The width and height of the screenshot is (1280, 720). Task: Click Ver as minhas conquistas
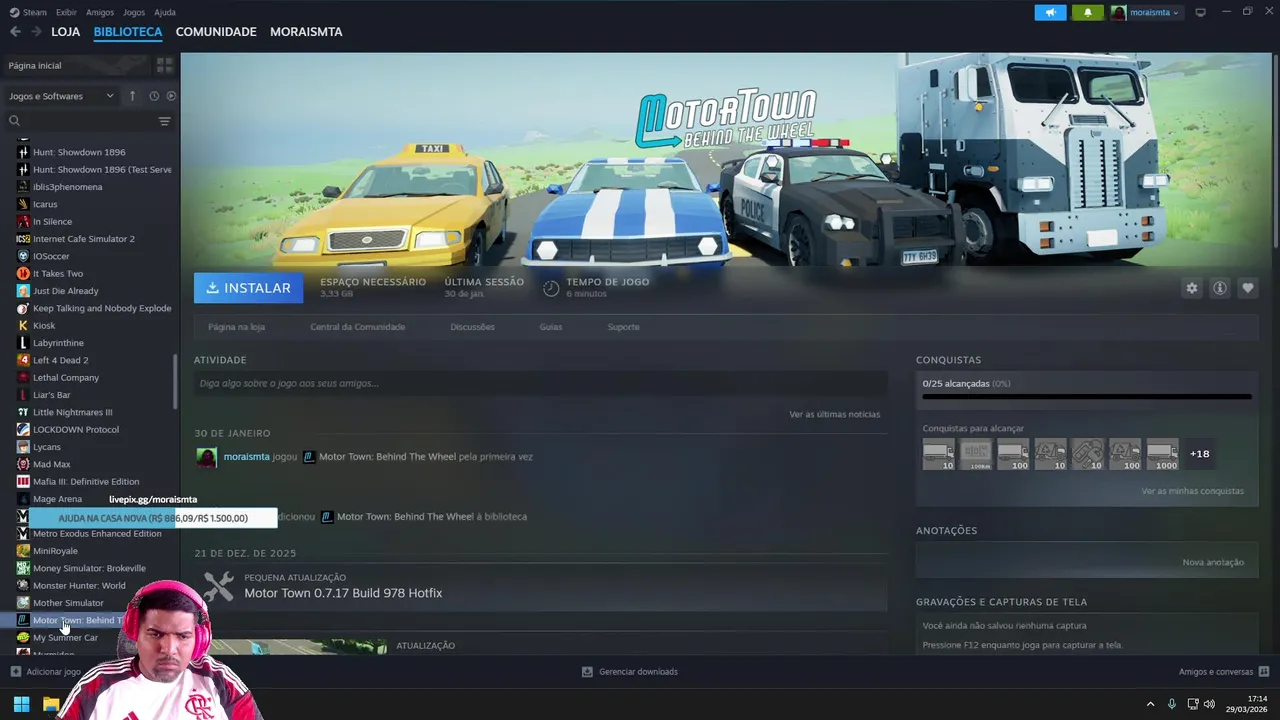click(1192, 491)
